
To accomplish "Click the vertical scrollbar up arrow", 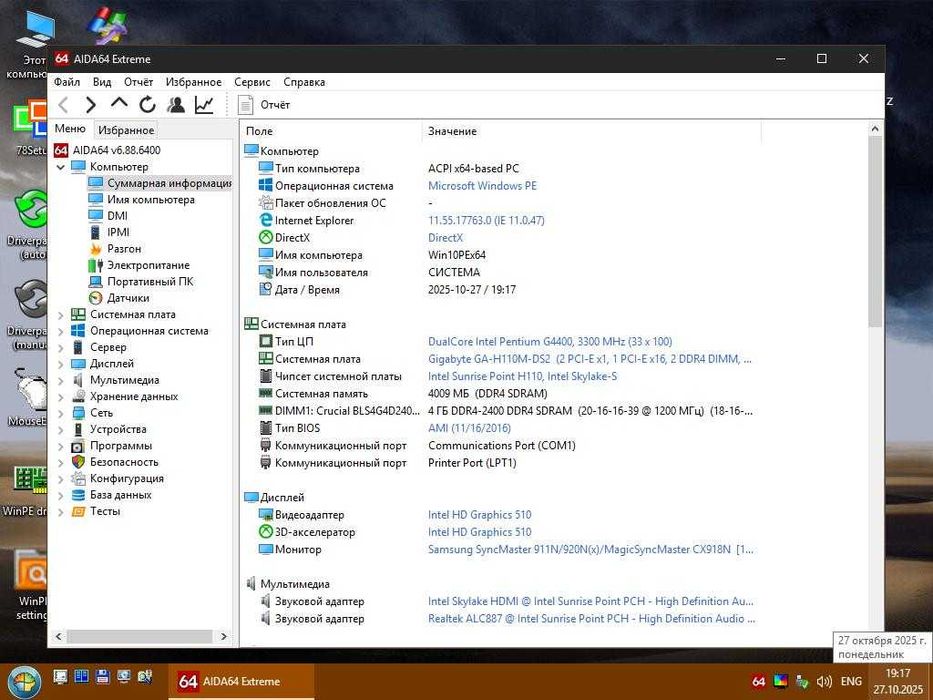I will point(875,129).
